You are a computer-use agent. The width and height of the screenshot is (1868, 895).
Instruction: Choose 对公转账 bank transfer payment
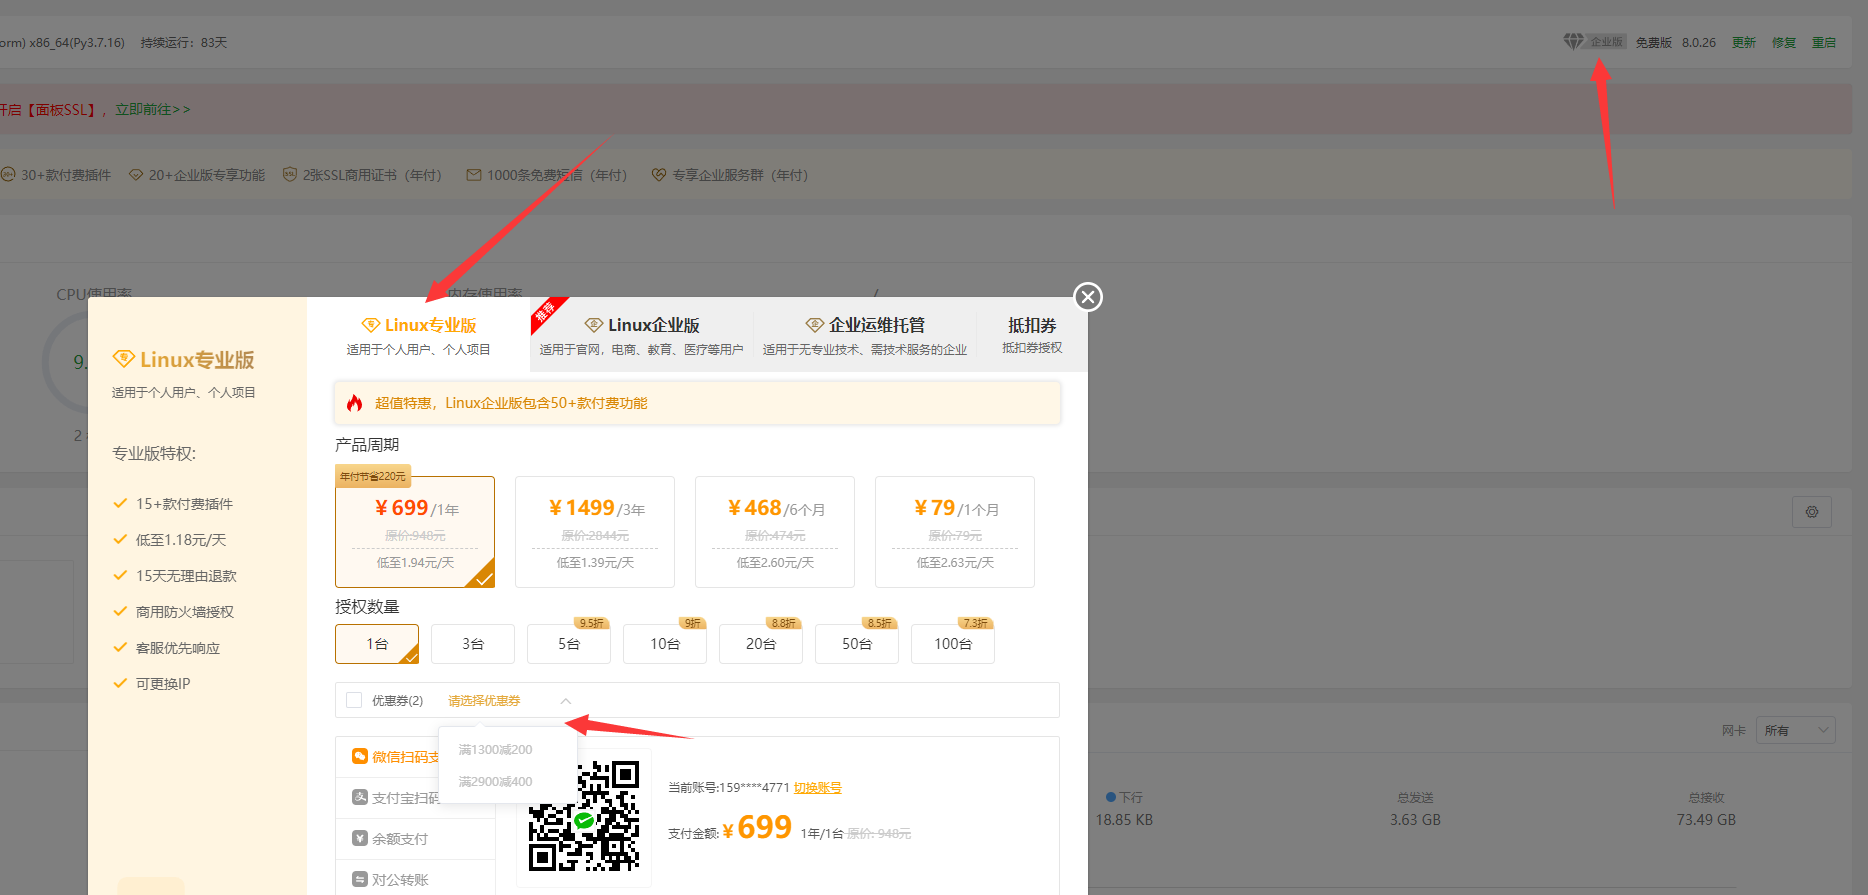tap(415, 880)
